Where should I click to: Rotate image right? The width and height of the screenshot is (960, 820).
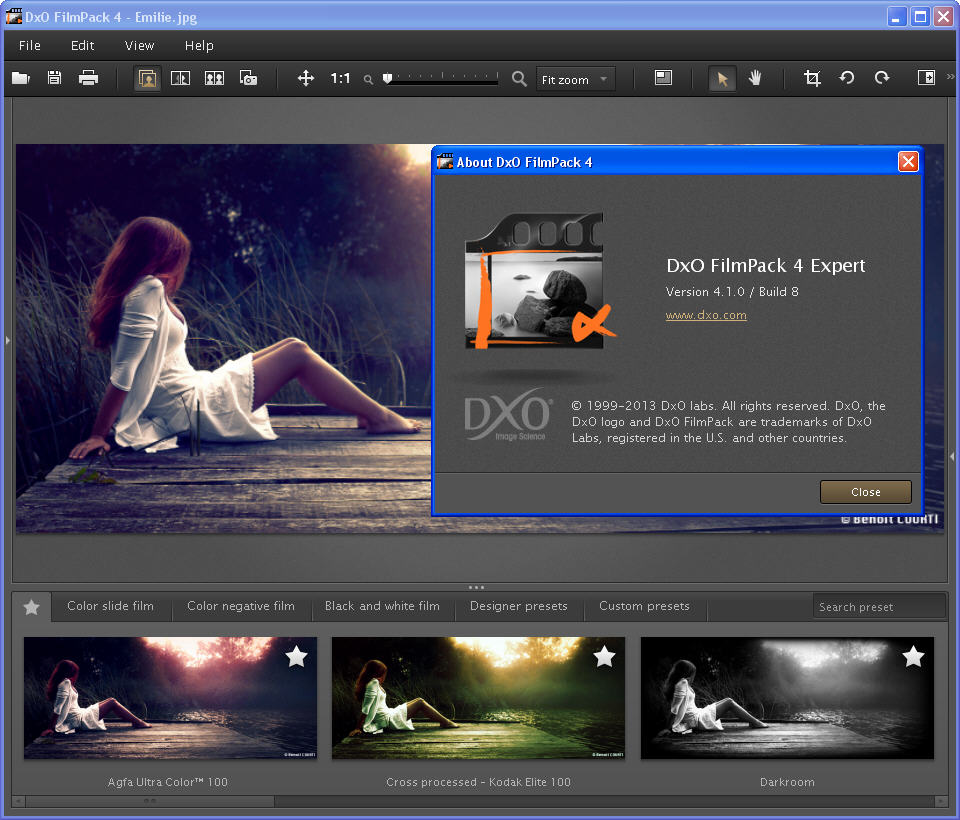[882, 78]
